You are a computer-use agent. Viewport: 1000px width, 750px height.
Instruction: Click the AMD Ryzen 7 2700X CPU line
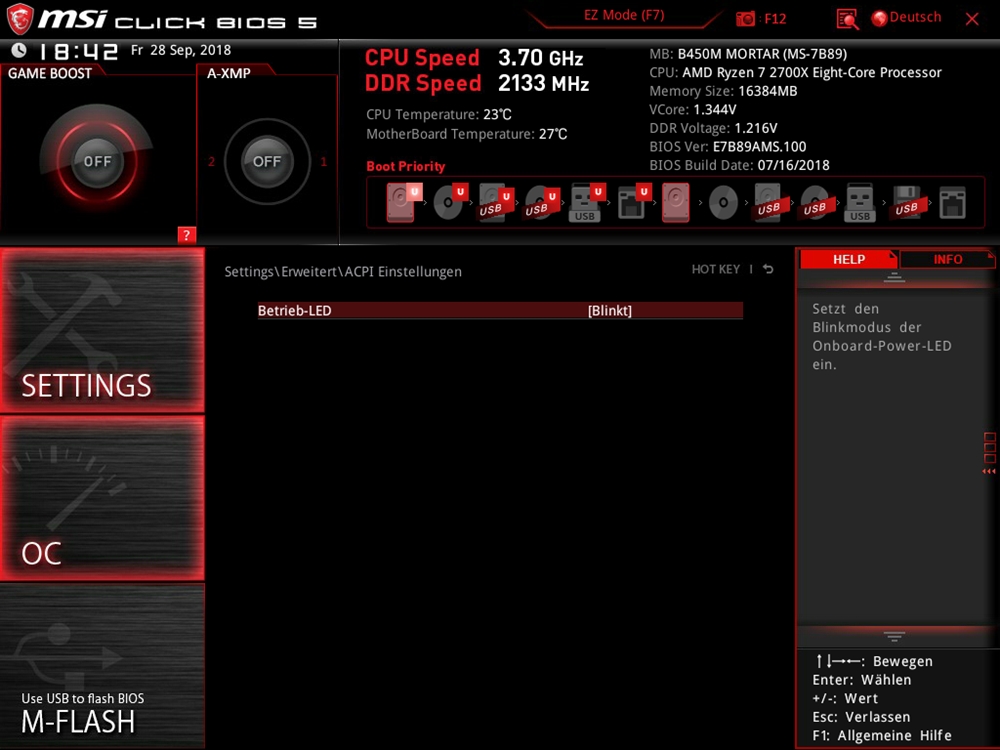tap(795, 73)
